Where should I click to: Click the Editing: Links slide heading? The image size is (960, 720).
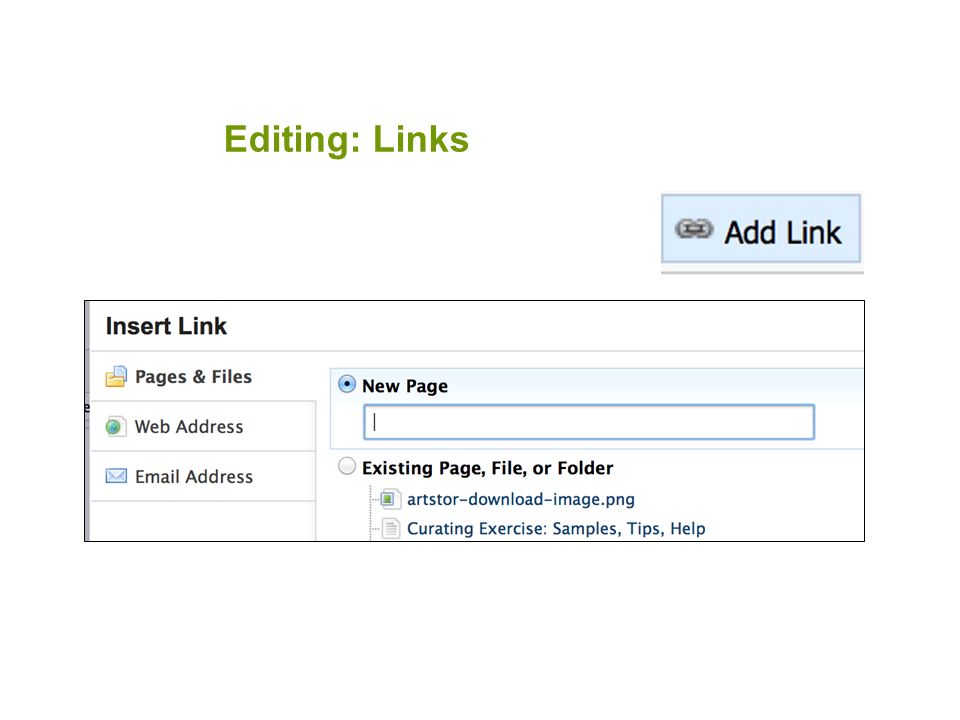click(347, 139)
